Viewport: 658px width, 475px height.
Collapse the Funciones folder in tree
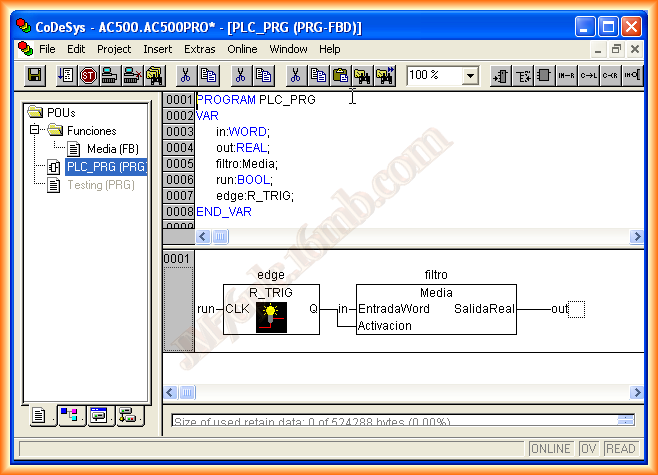pyautogui.click(x=35, y=131)
